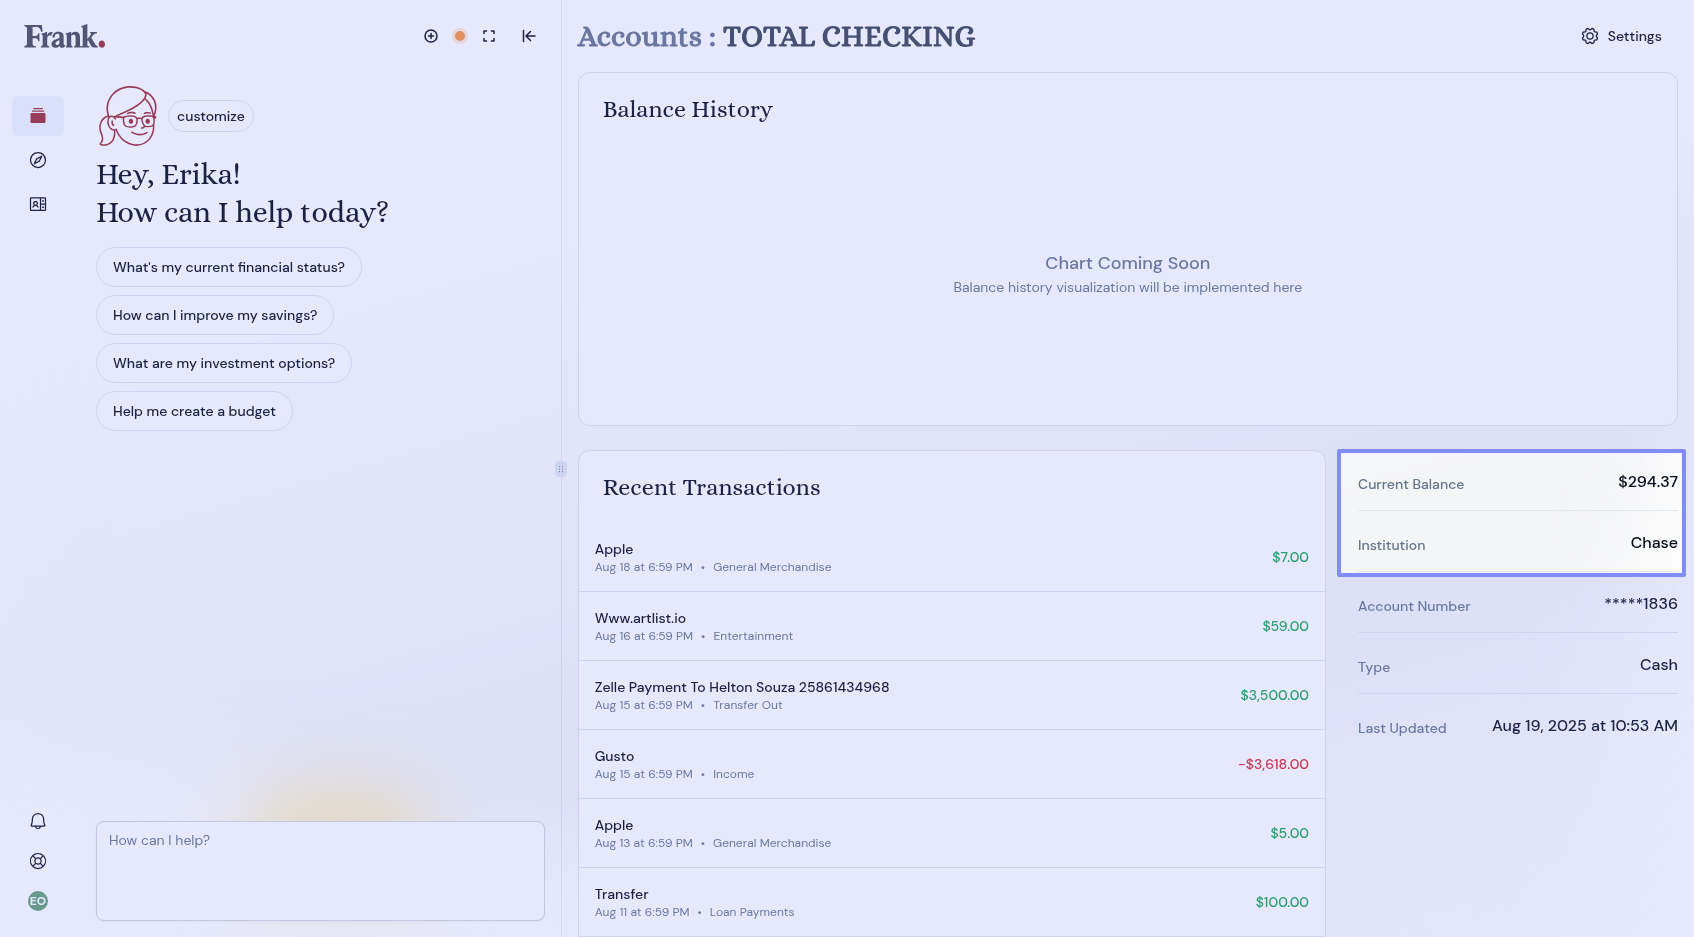Select "How can I improve my savings?" prompt
1694x937 pixels.
[214, 315]
